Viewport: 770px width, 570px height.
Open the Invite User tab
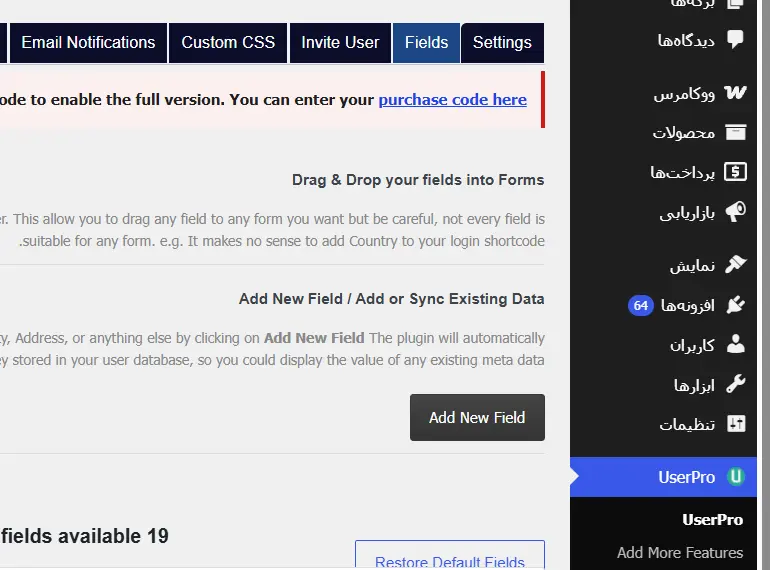[340, 43]
